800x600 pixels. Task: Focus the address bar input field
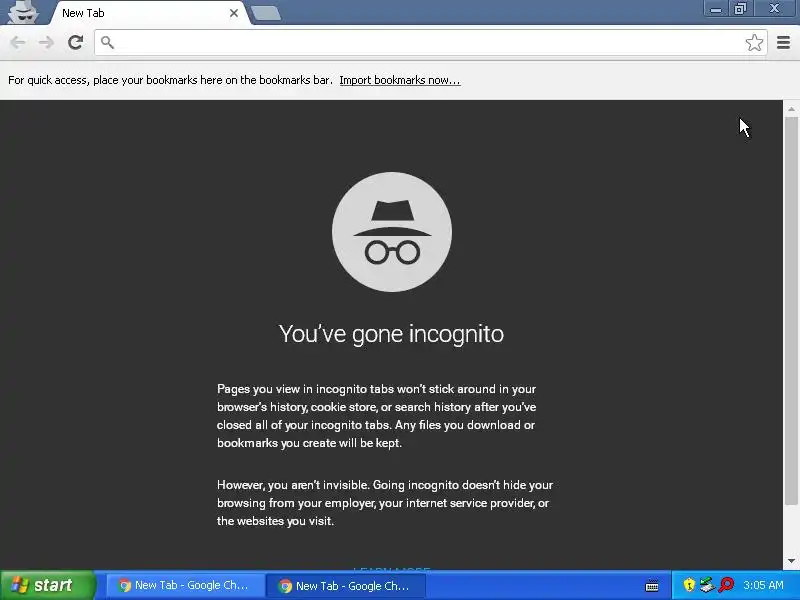[x=430, y=42]
